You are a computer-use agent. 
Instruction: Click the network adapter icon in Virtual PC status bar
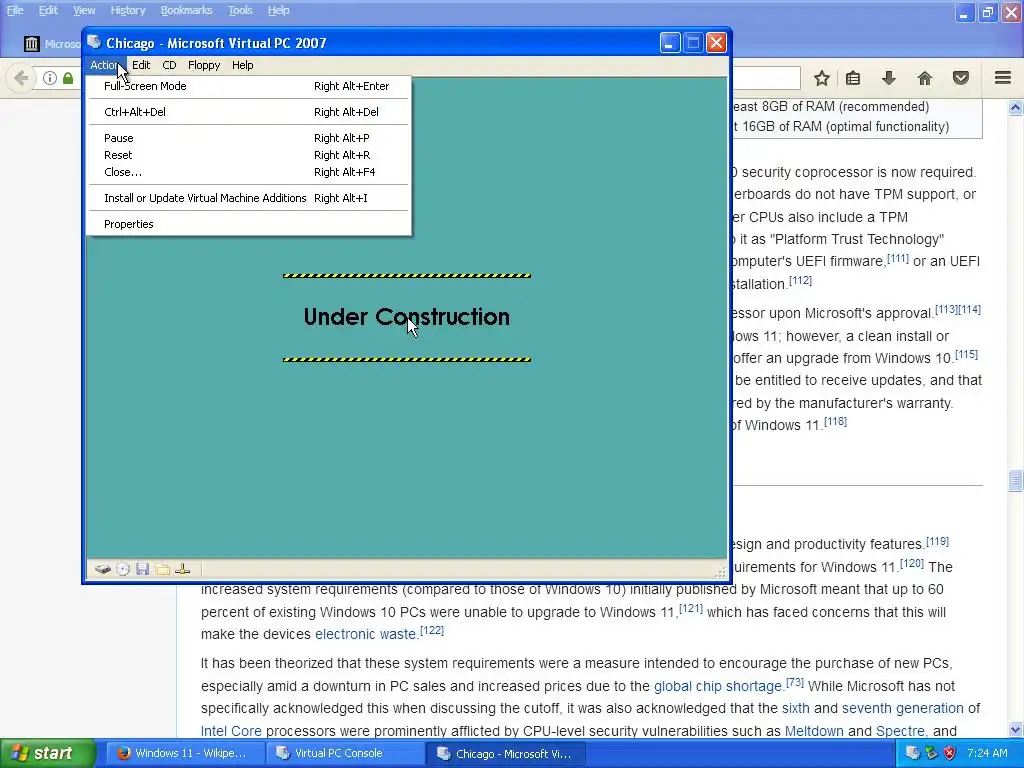coord(183,569)
